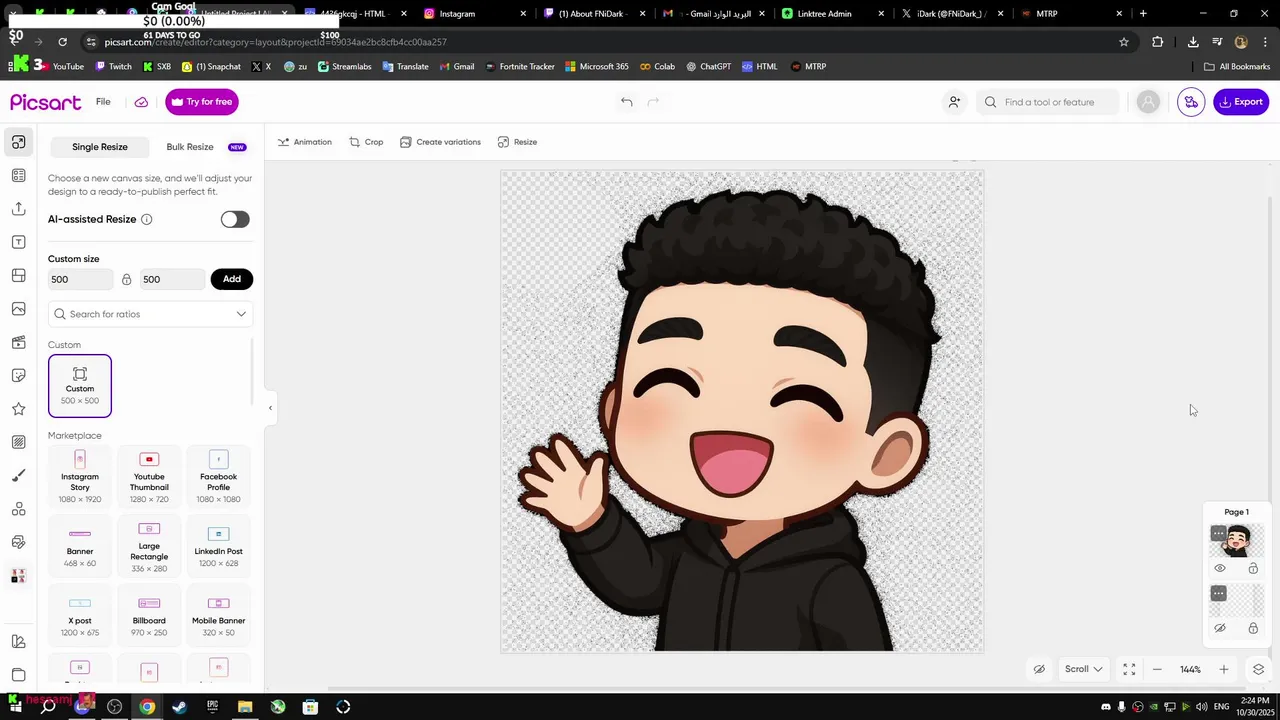Open the My Folders icon at sidebar bottom
The height and width of the screenshot is (720, 1280).
click(18, 675)
